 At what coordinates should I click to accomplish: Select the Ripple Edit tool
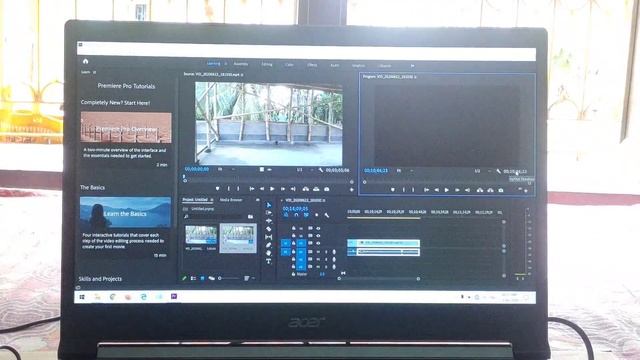pos(269,221)
